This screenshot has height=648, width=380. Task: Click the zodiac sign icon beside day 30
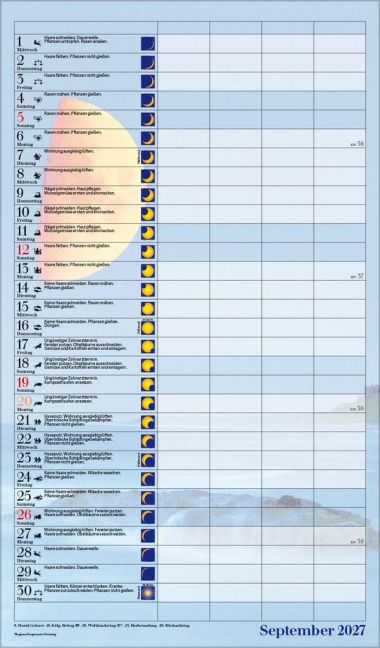[38, 592]
